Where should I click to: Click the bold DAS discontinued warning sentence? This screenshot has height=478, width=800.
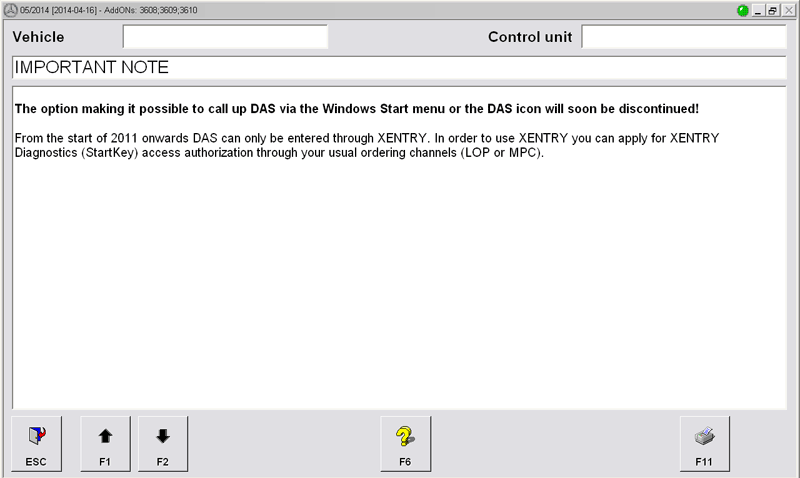click(357, 109)
